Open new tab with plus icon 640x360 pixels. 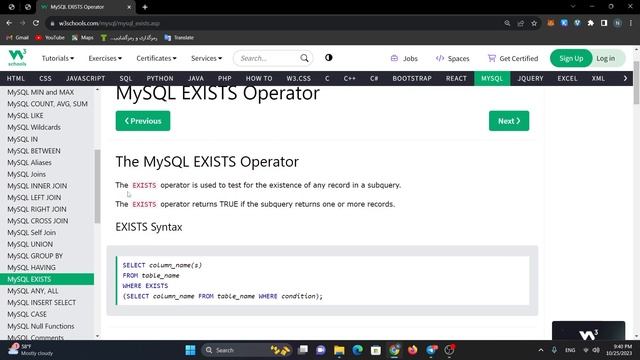click(145, 7)
